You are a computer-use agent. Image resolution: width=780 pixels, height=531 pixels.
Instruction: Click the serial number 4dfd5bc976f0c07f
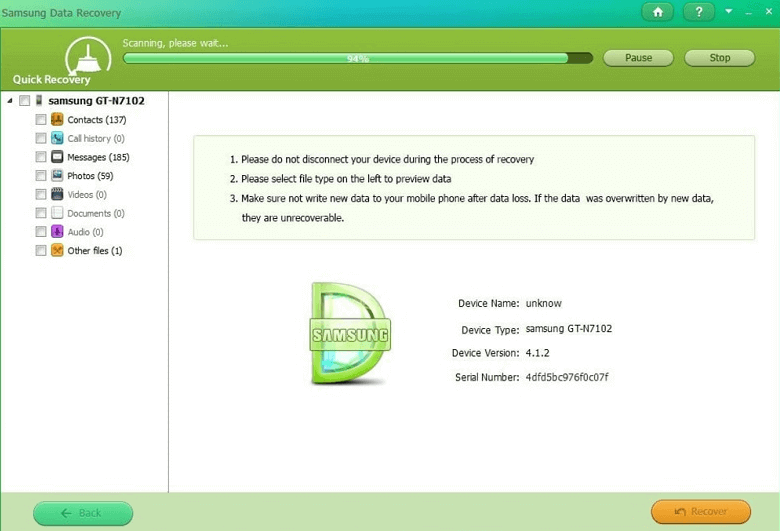pyautogui.click(x=567, y=377)
